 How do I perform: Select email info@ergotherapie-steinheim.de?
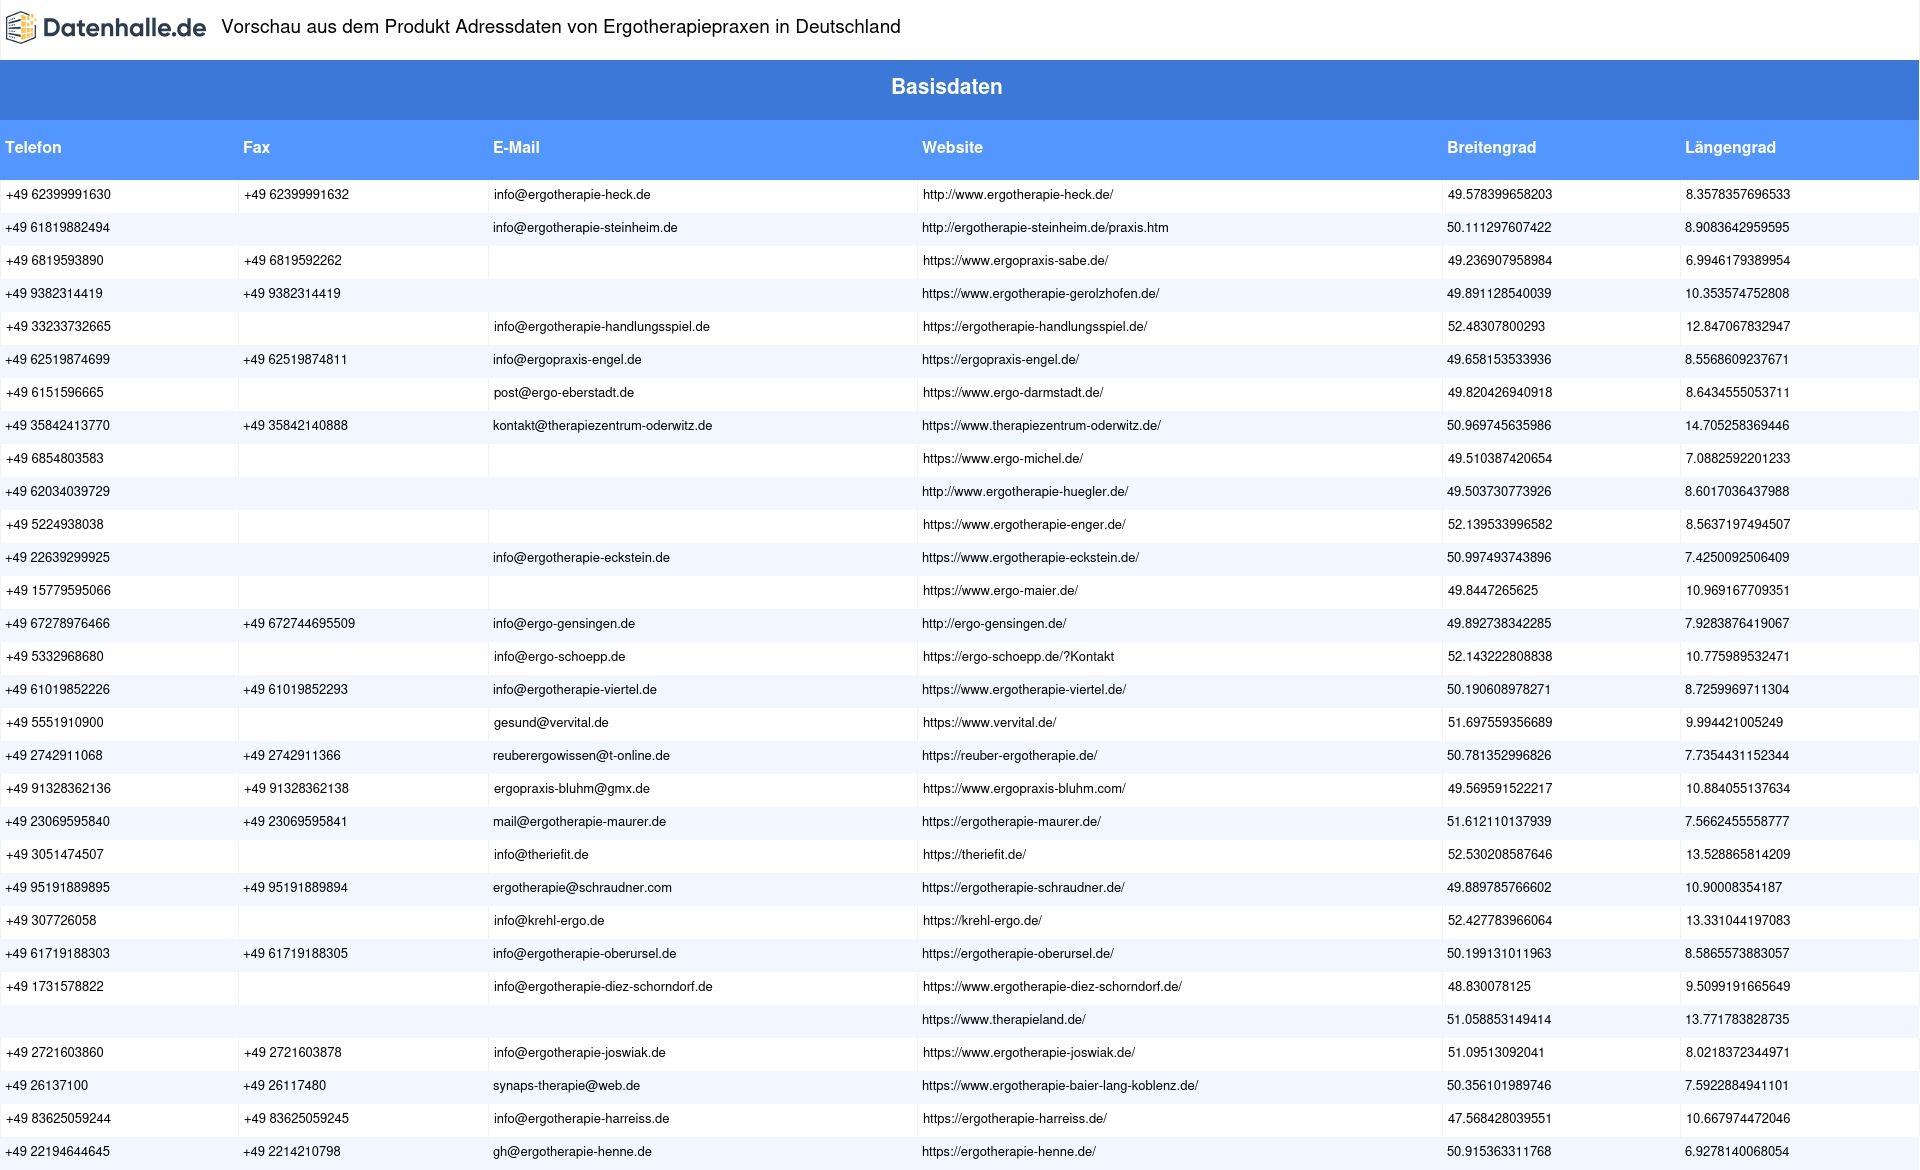[x=585, y=228]
